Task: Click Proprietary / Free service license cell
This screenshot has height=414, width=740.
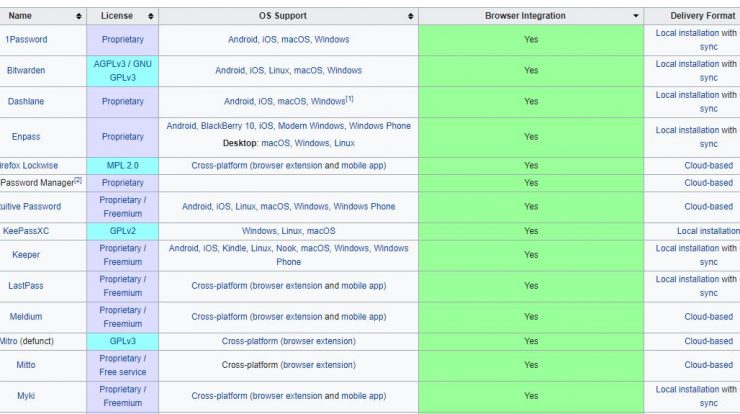Action: click(123, 365)
